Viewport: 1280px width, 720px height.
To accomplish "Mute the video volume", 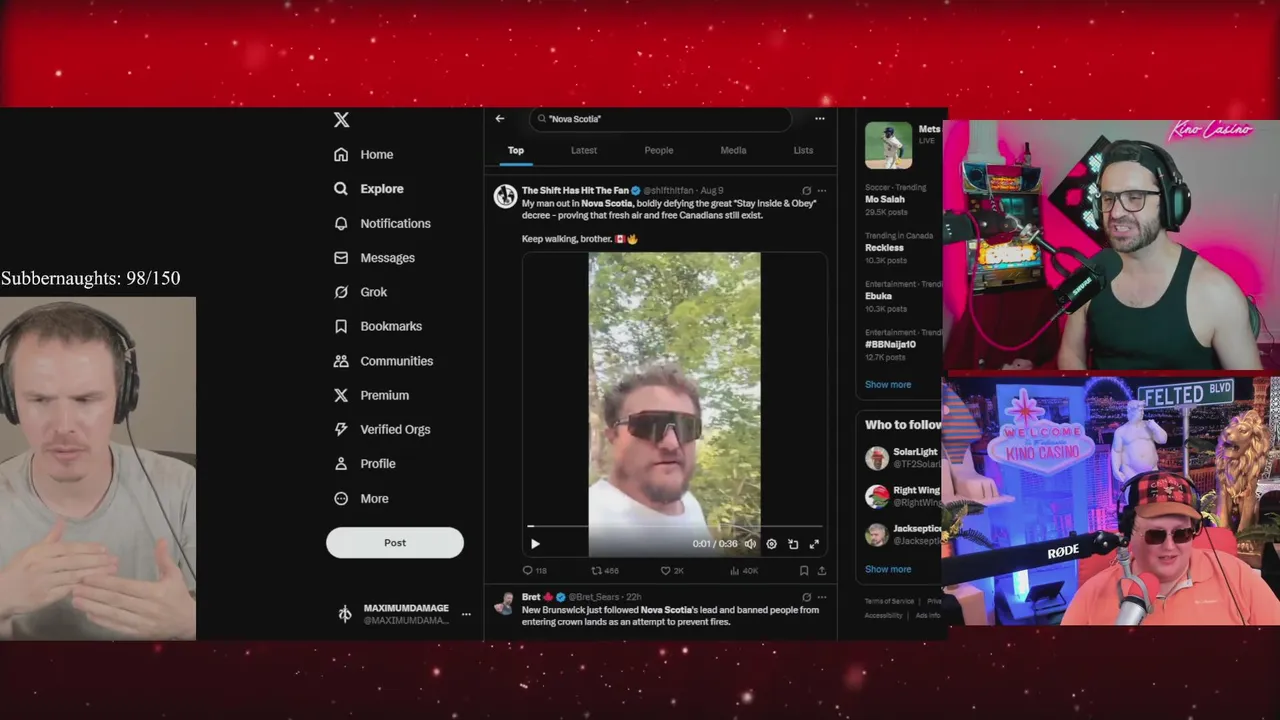I will coord(750,544).
